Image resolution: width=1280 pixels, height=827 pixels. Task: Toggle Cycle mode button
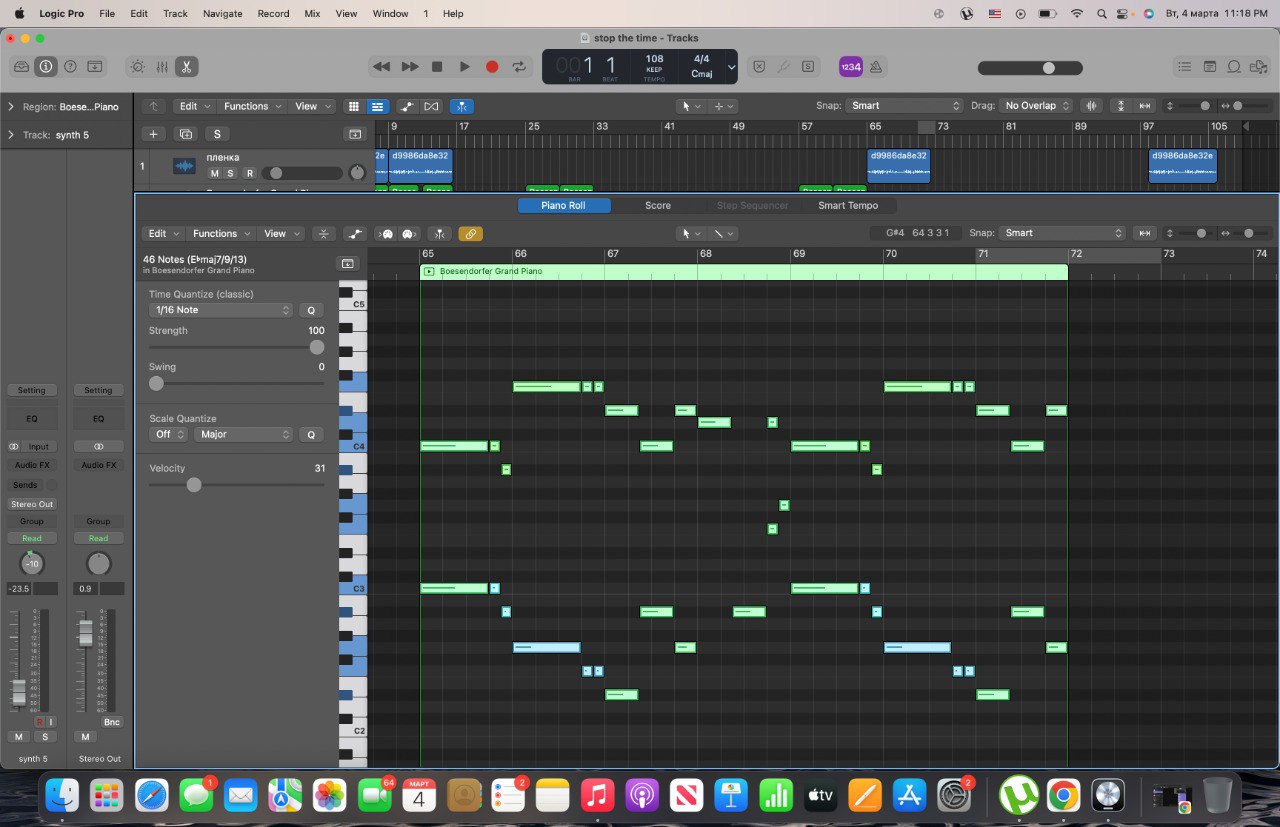(519, 67)
